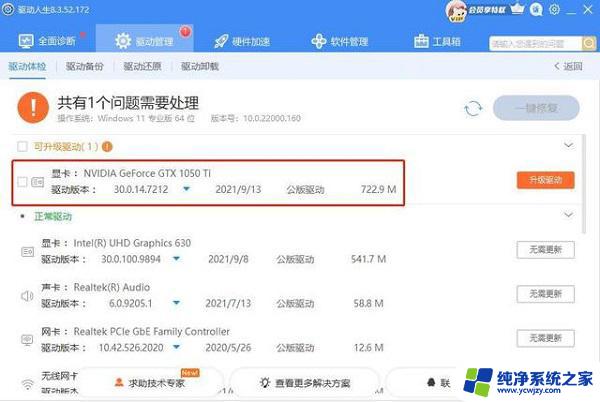The height and width of the screenshot is (402, 600).
Task: Click the 硬件加速 rocket icon
Action: point(221,41)
